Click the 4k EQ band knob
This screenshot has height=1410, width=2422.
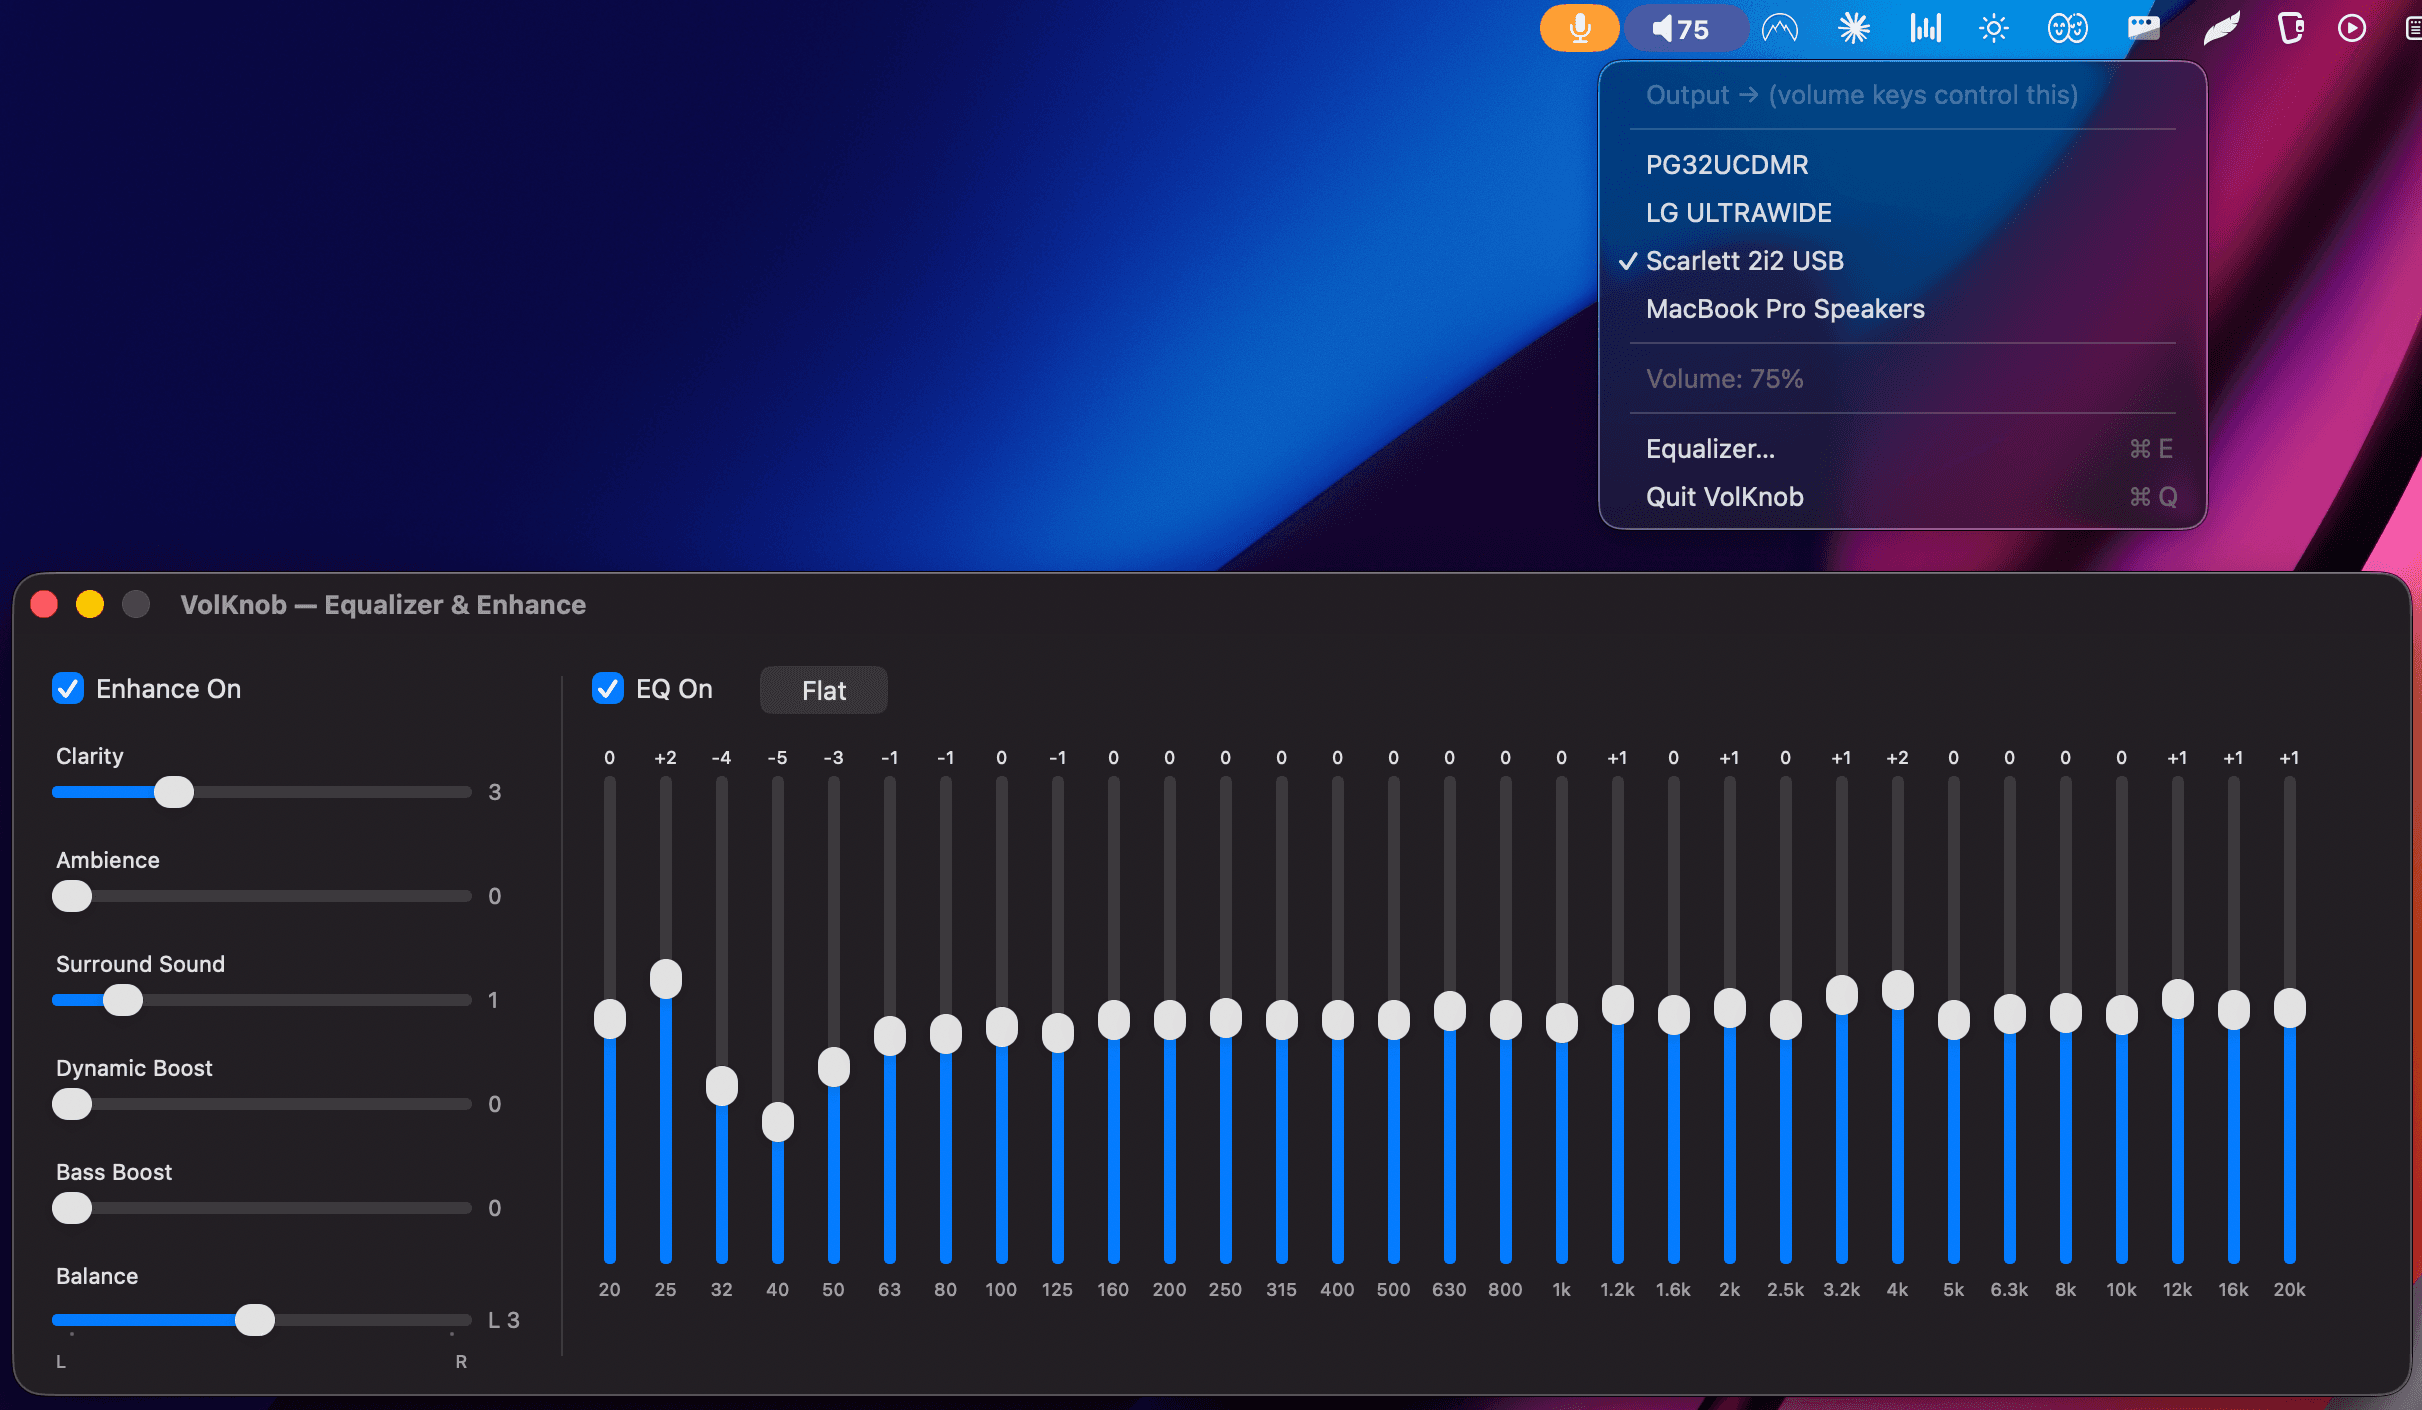coord(1898,990)
